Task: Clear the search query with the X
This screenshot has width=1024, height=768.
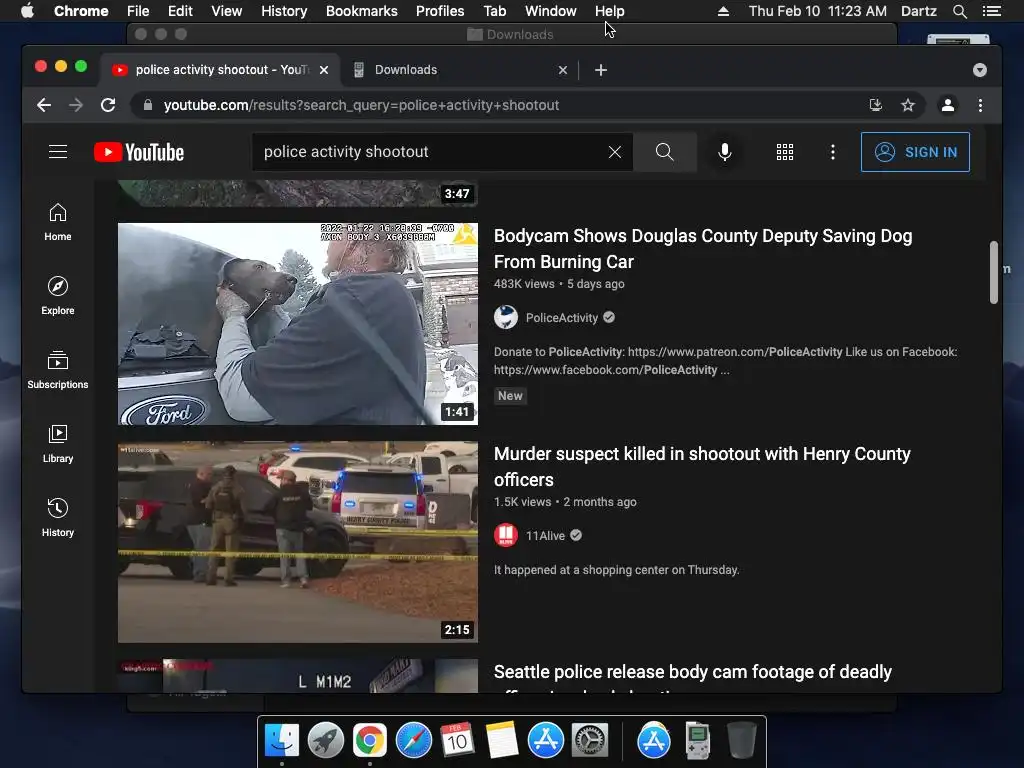Action: pos(615,152)
